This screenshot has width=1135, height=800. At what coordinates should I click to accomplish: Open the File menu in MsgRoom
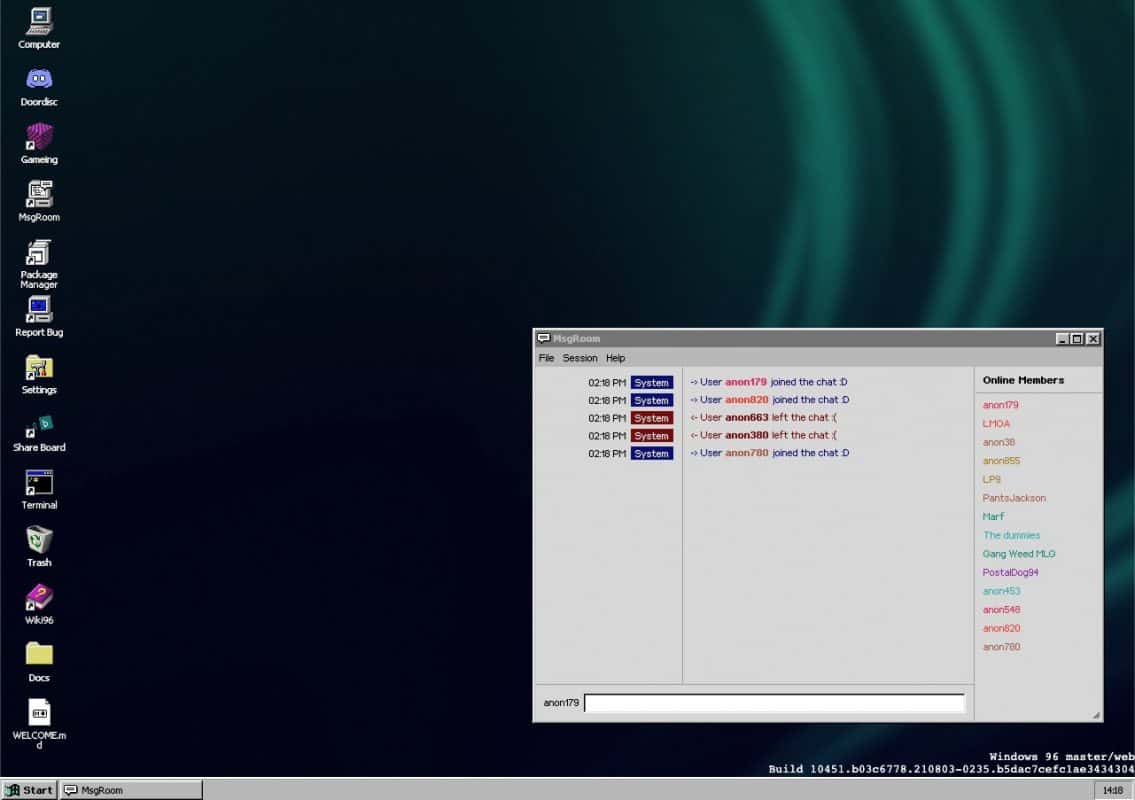pos(546,357)
